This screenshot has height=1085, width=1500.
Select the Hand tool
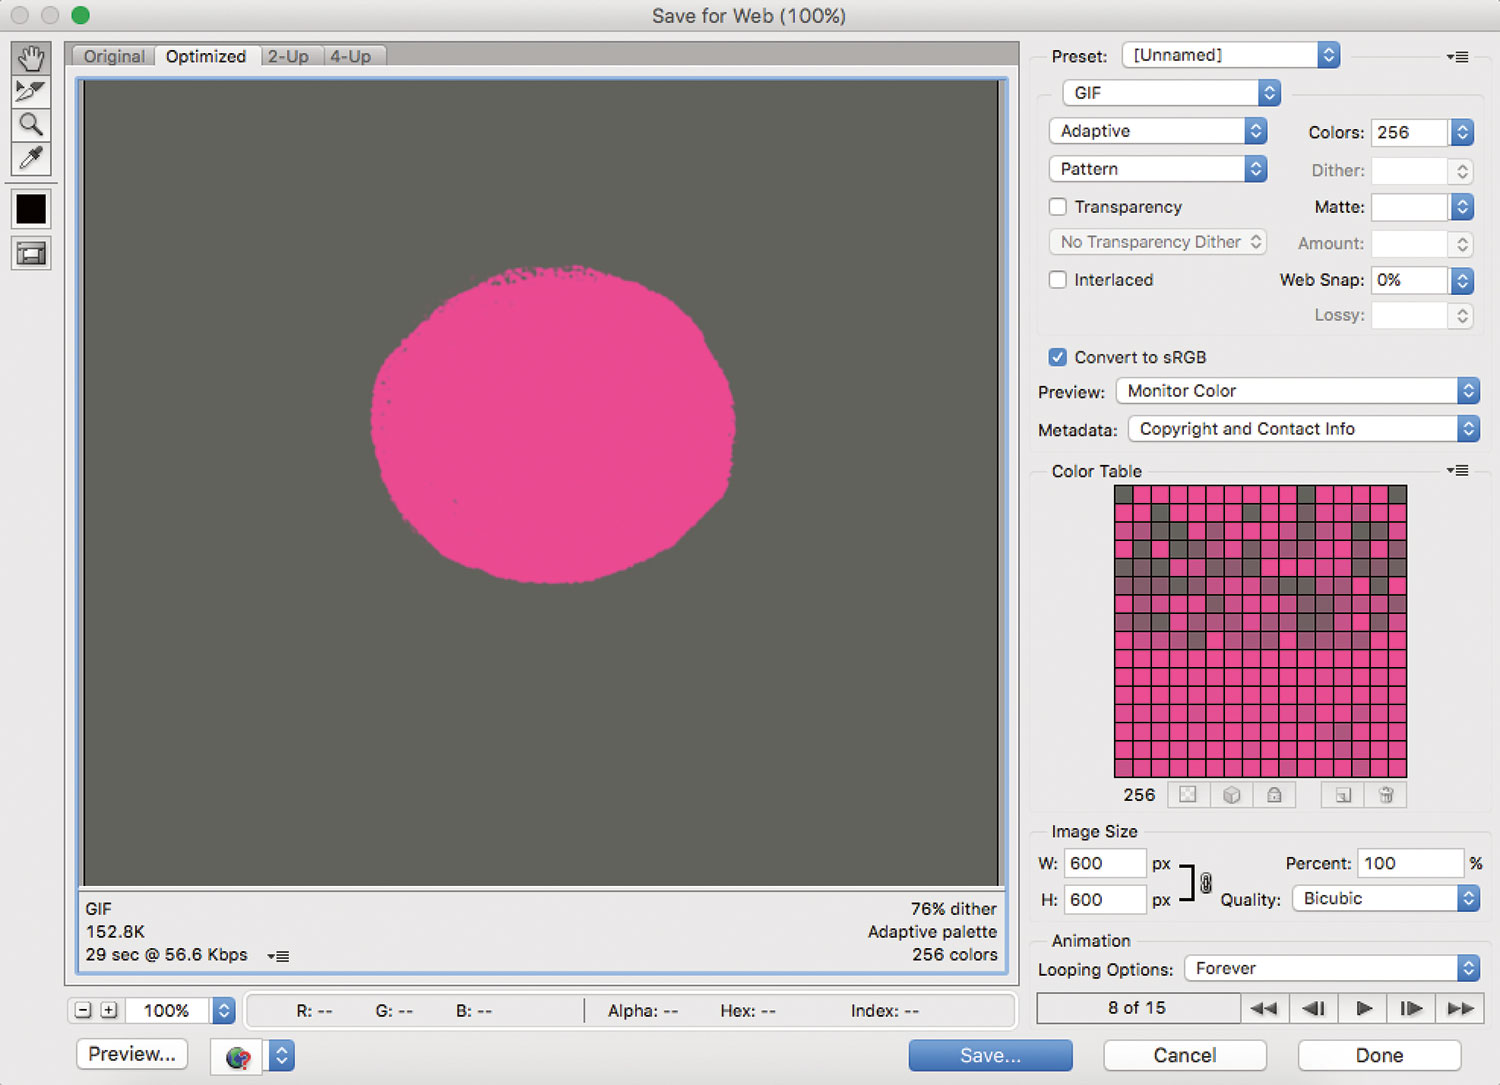tap(31, 59)
